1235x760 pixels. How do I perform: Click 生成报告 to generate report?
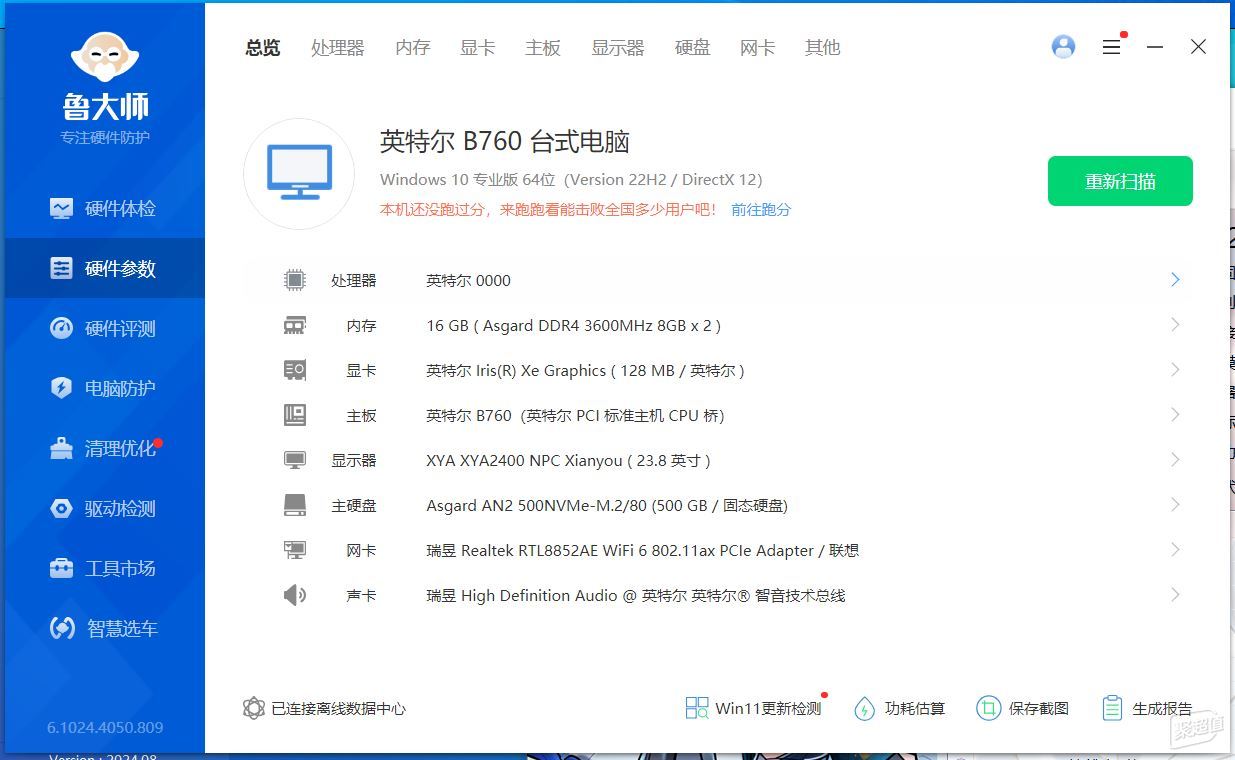click(x=1147, y=708)
